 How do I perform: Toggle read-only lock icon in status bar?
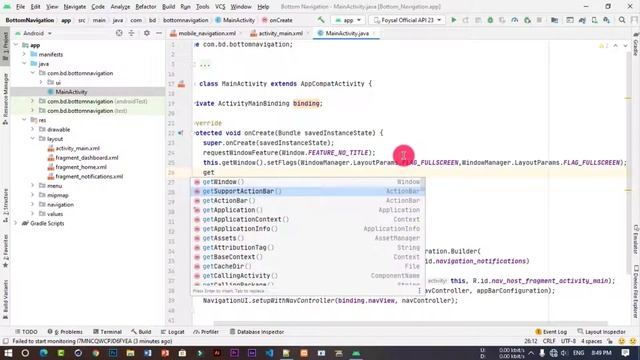610,341
